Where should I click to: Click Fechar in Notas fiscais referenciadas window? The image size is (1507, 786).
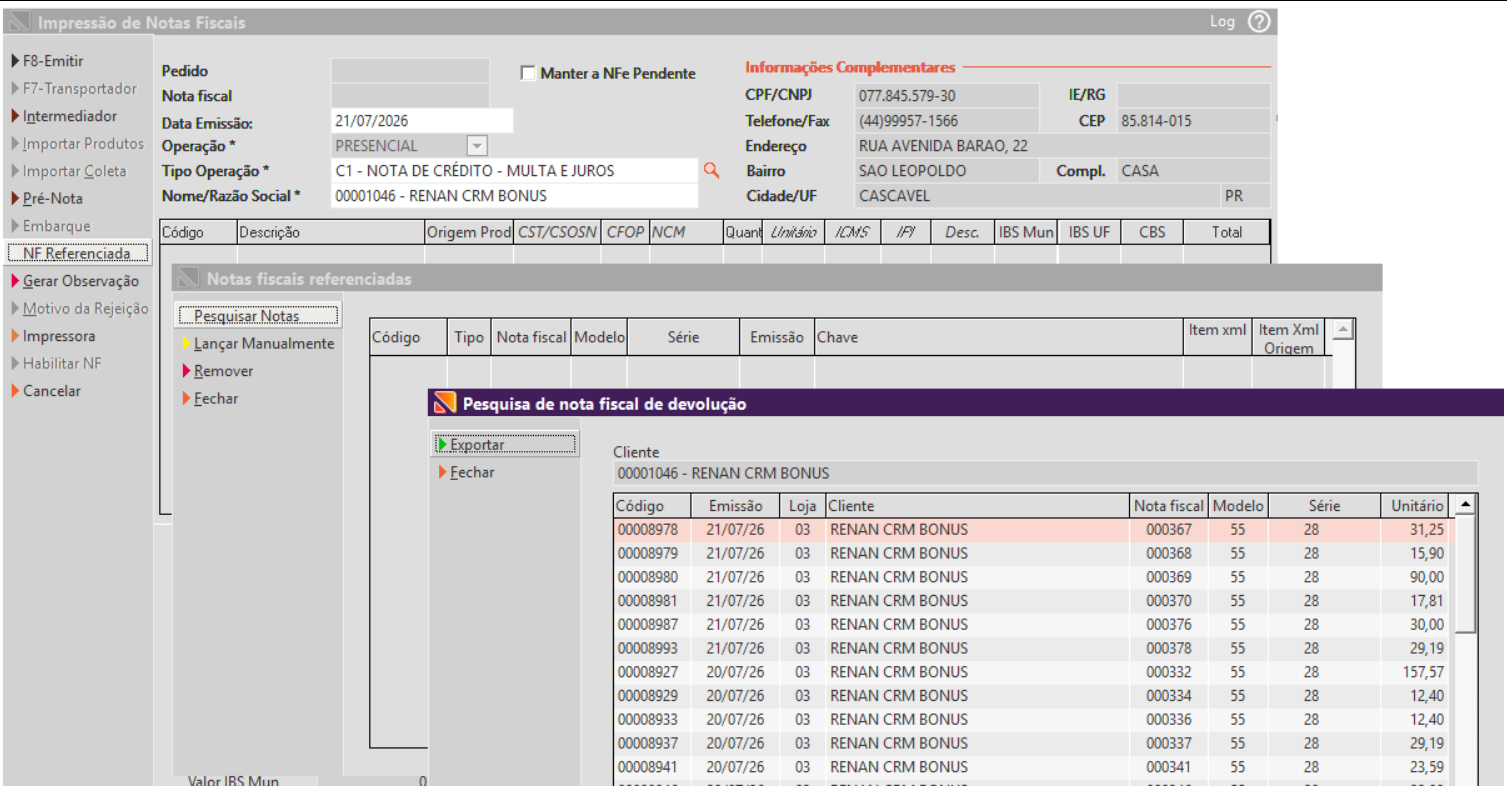[x=216, y=398]
